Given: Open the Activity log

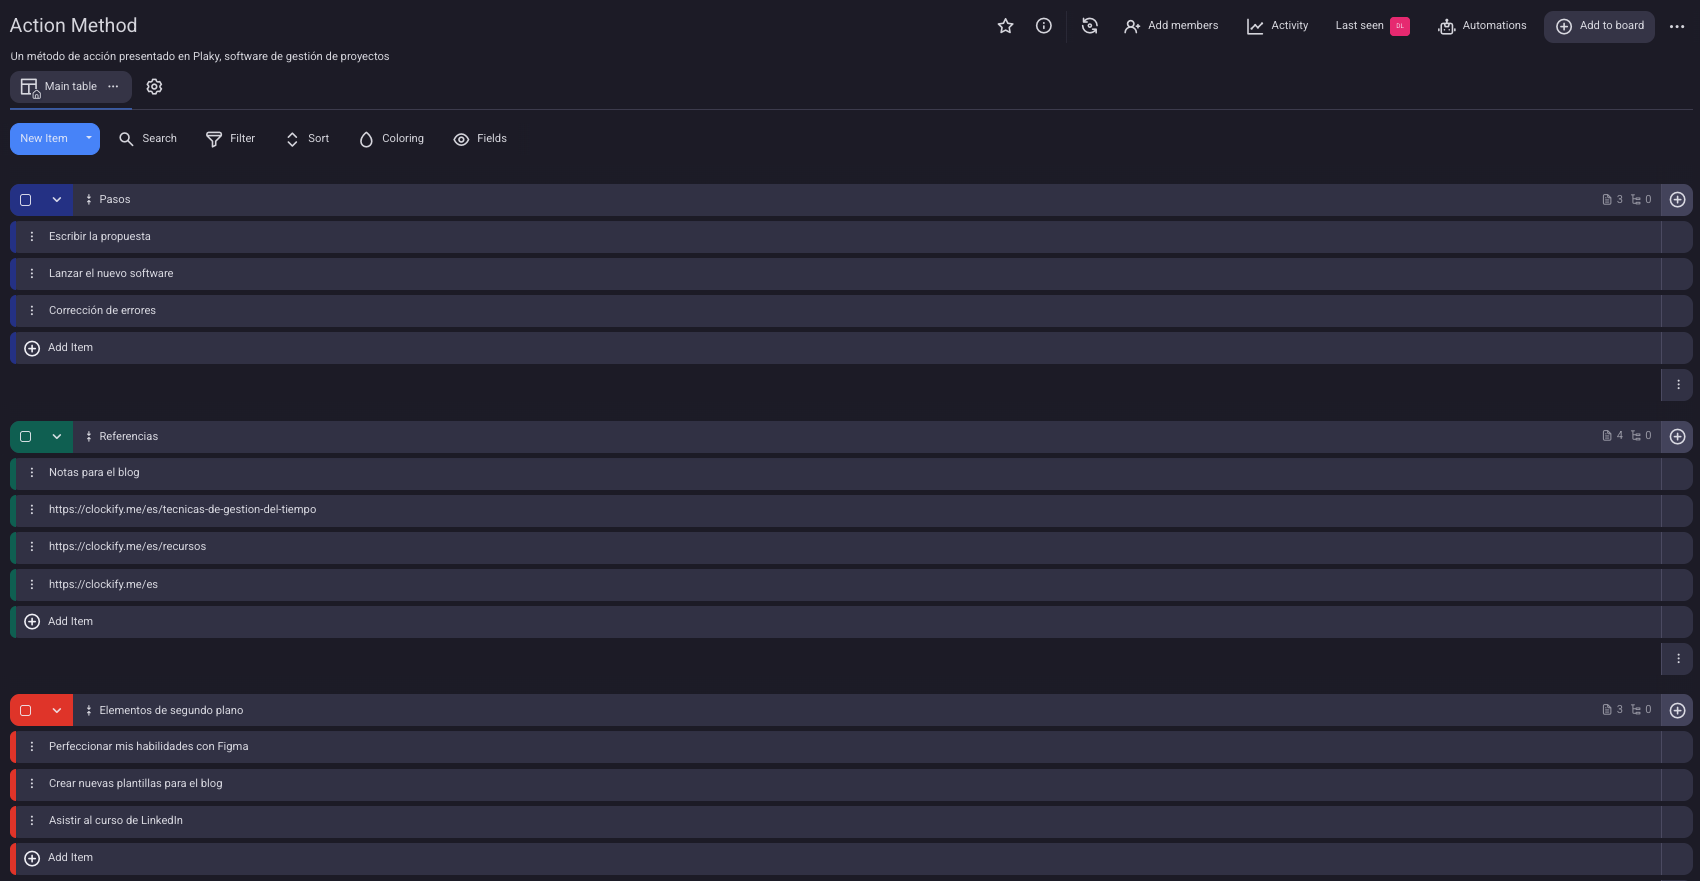Looking at the screenshot, I should pyautogui.click(x=1277, y=26).
